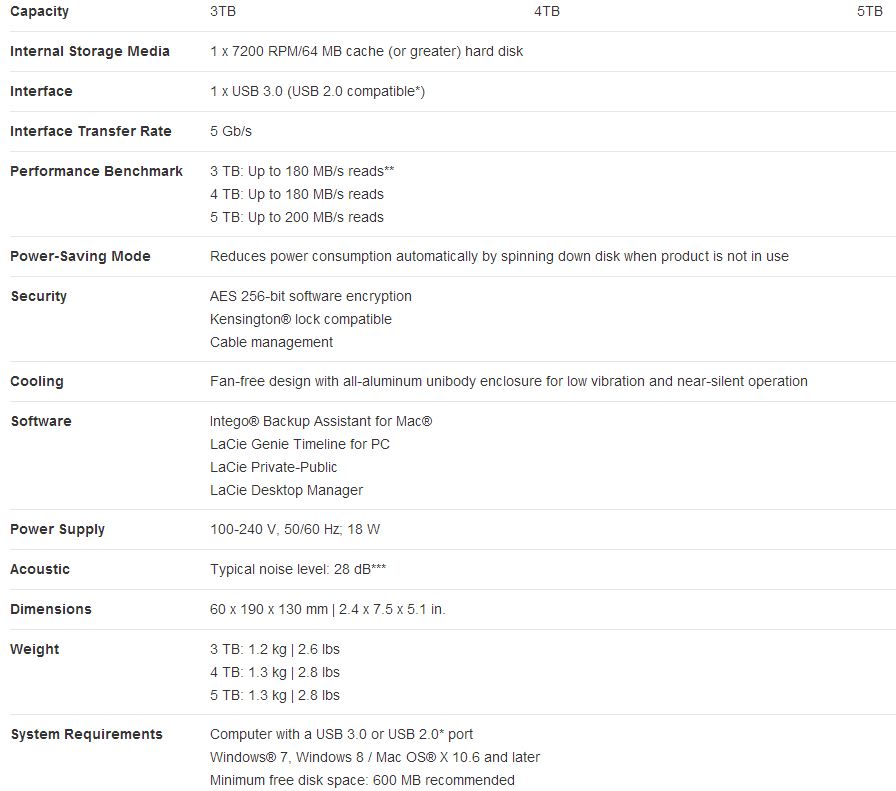896x791 pixels.
Task: Select the Interface Transfer Rate label
Action: pyautogui.click(x=91, y=131)
